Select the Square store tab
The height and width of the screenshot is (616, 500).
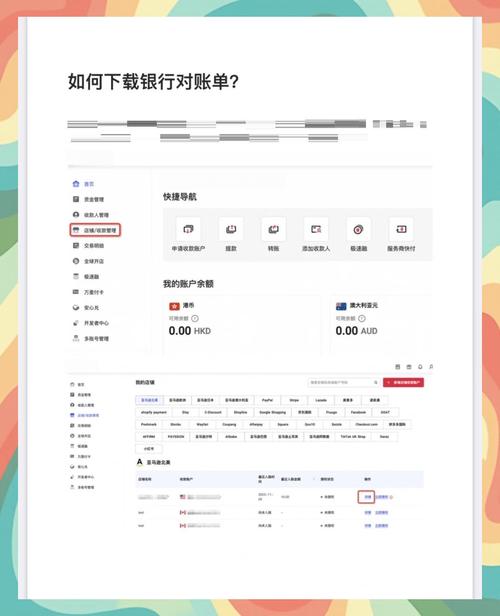point(283,424)
